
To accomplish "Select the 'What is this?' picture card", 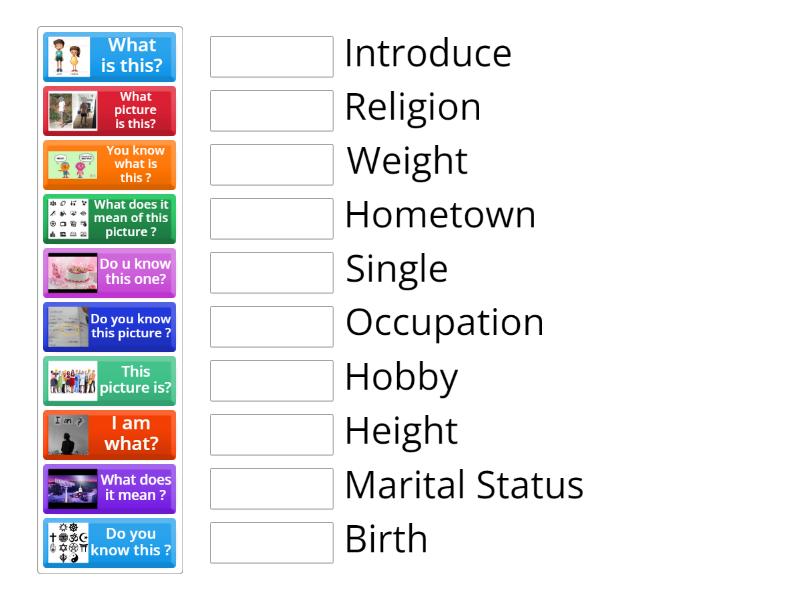I will click(109, 57).
